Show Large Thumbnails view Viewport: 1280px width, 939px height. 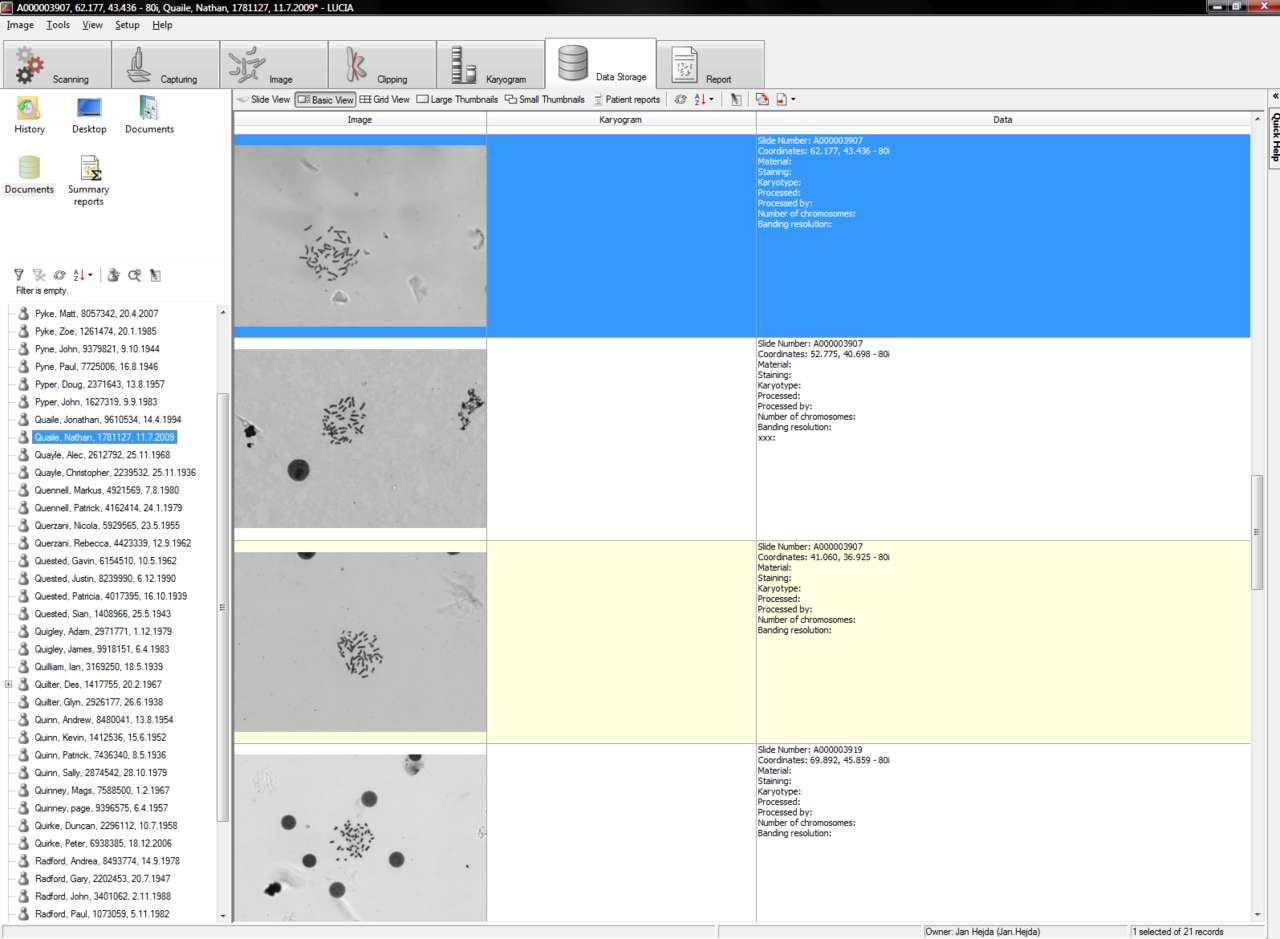coord(457,100)
